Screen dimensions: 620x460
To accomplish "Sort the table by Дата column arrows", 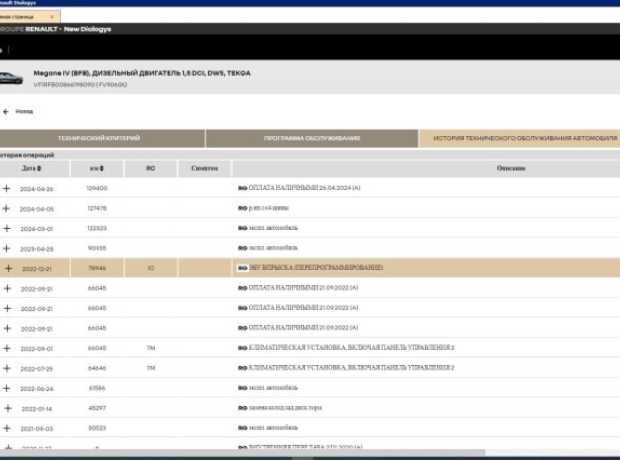I will click(39, 168).
